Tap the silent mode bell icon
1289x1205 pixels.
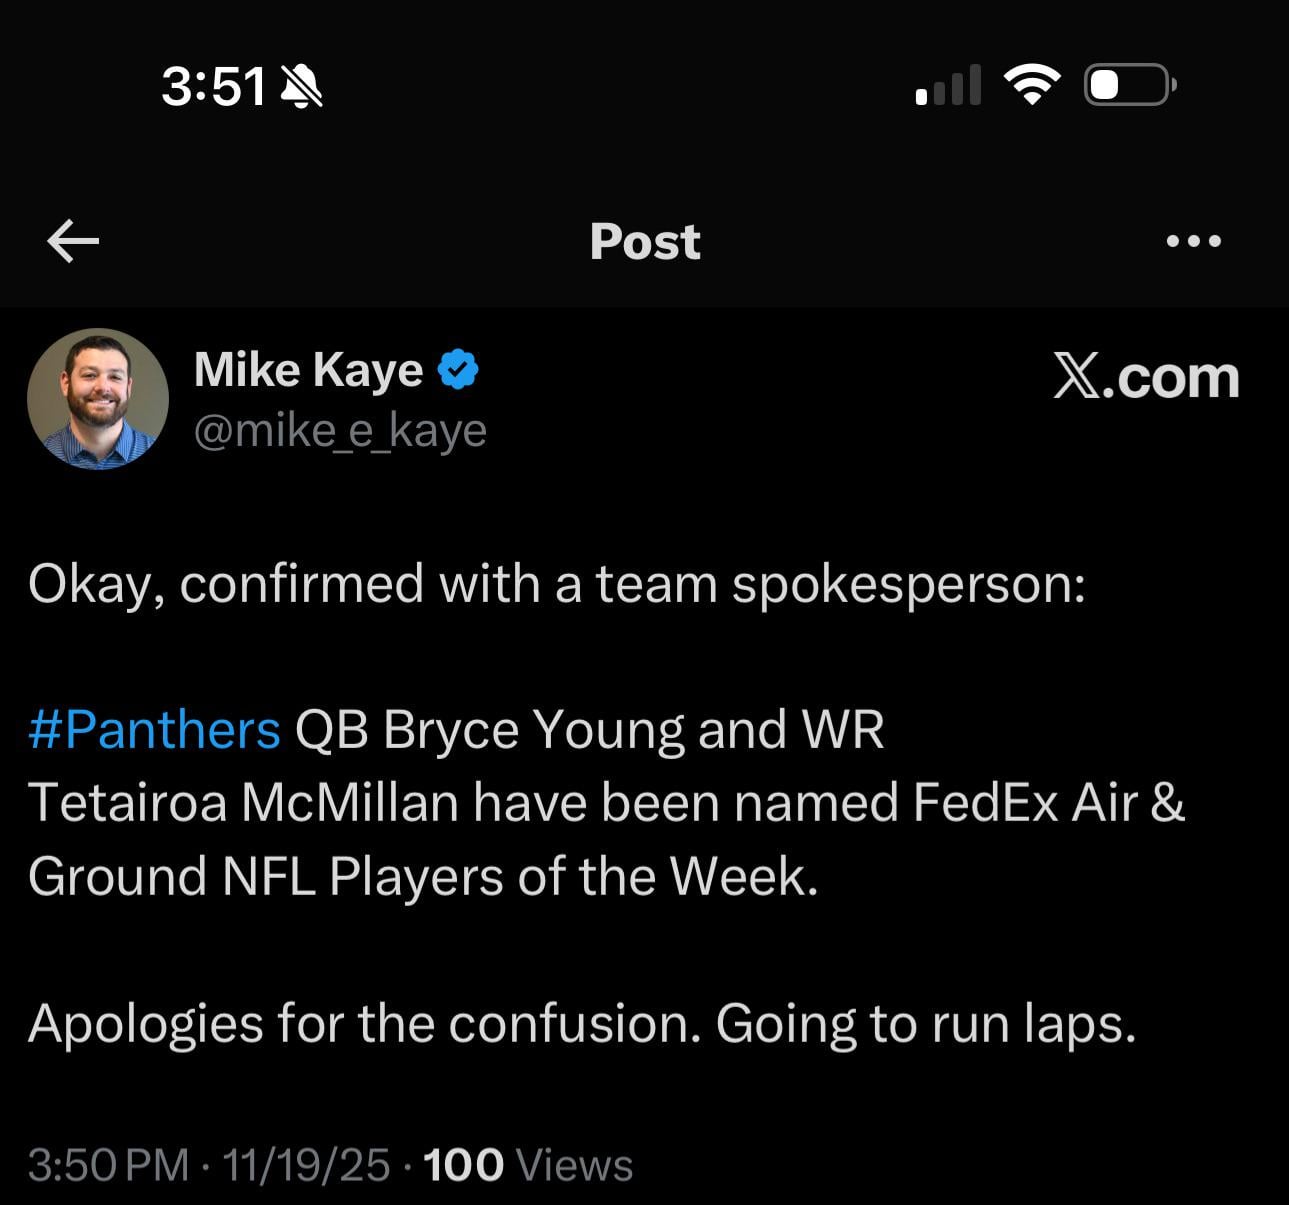point(301,86)
